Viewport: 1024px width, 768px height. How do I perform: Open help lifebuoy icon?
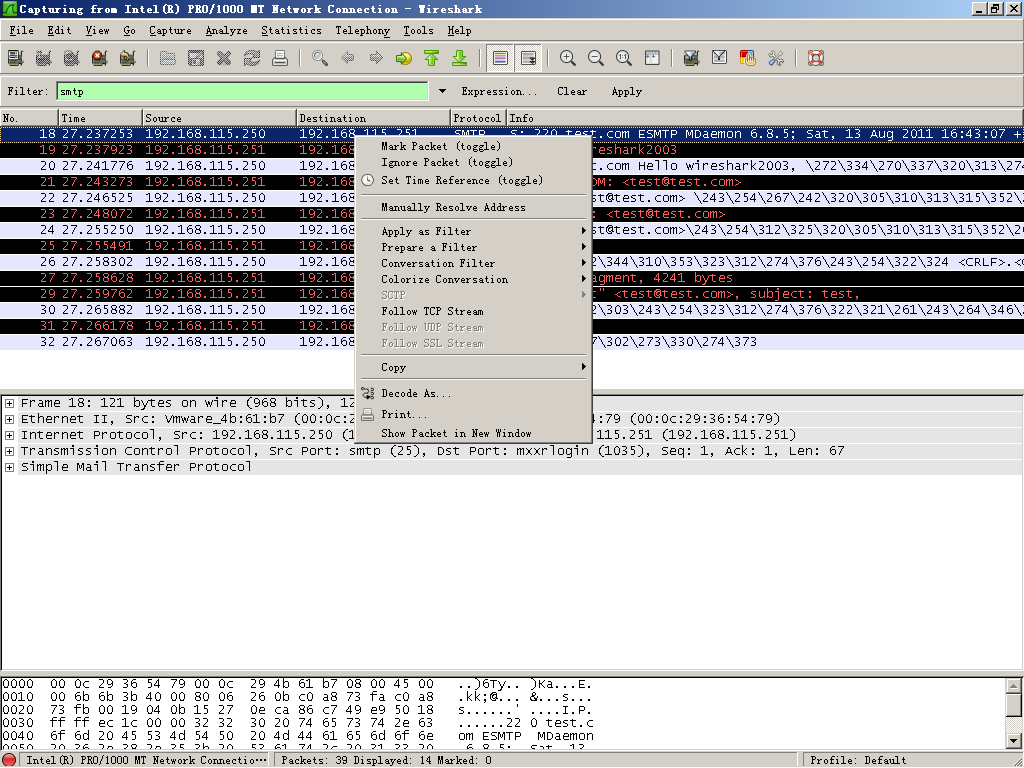816,58
